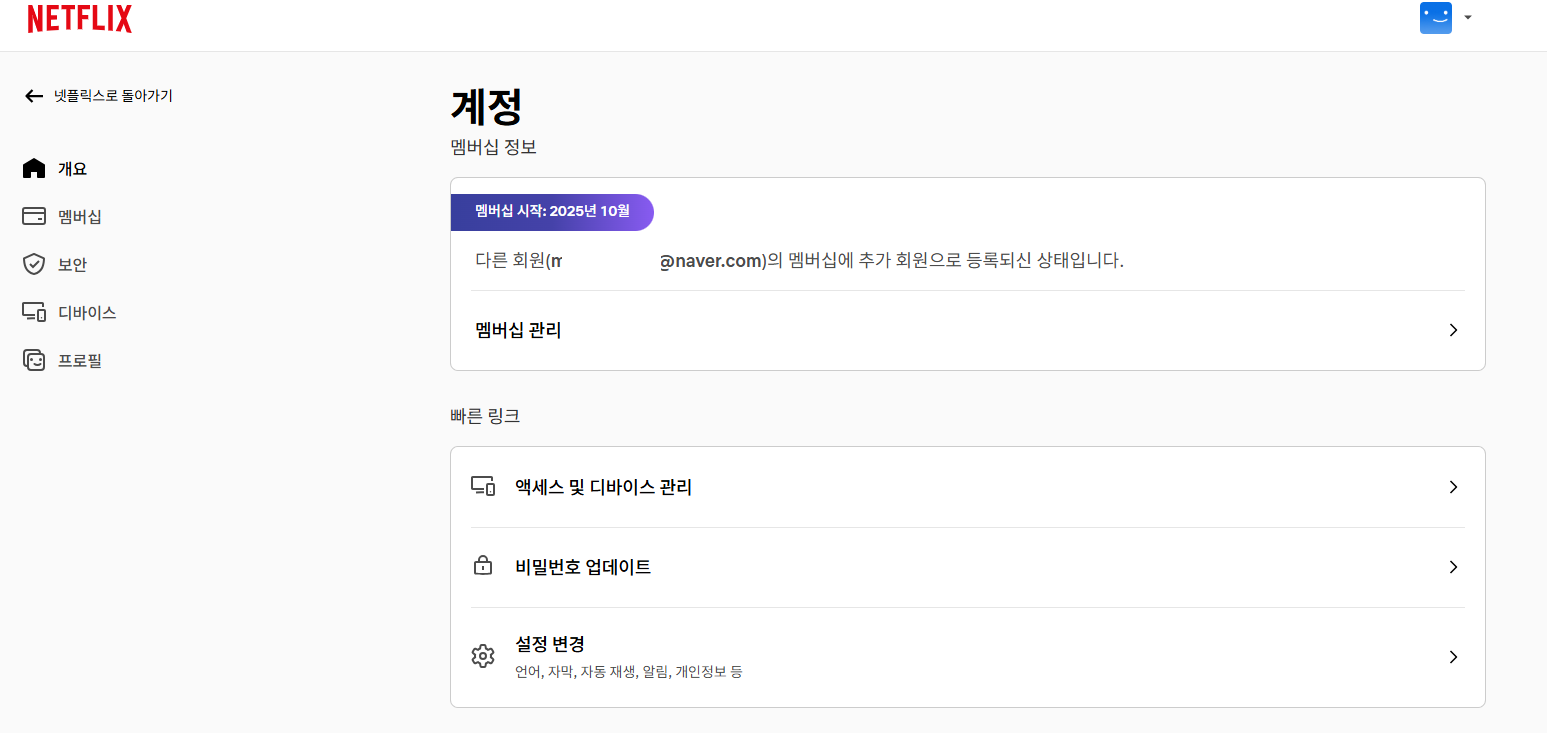This screenshot has height=733, width=1547.
Task: Click the 계정 page heading
Action: click(487, 106)
